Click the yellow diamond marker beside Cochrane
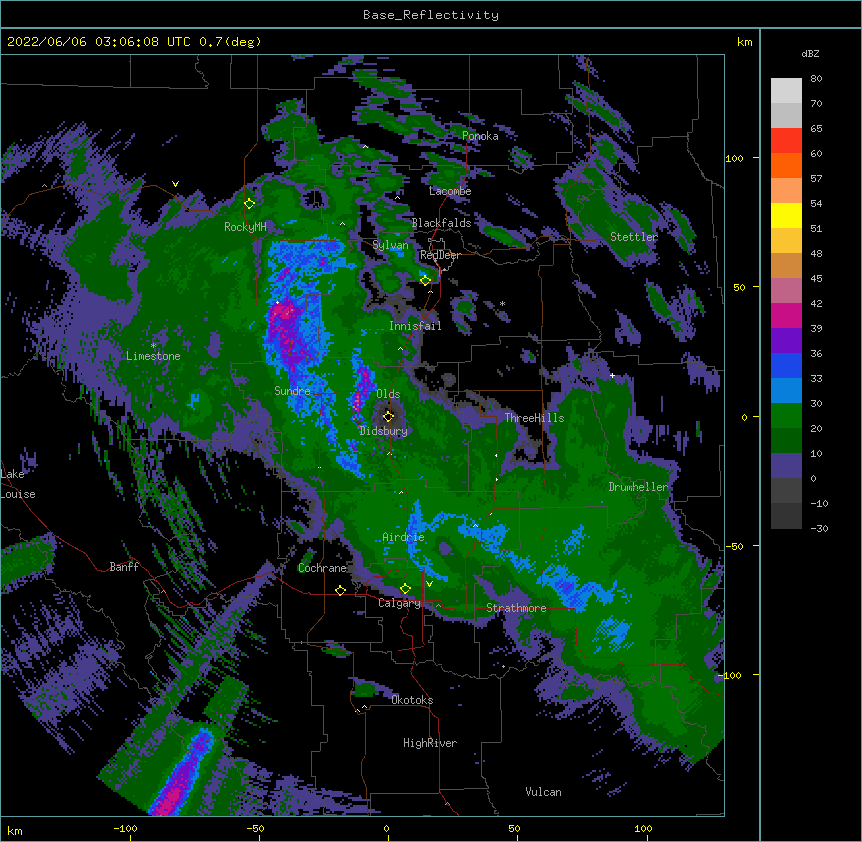Image resolution: width=862 pixels, height=842 pixels. click(x=340, y=590)
